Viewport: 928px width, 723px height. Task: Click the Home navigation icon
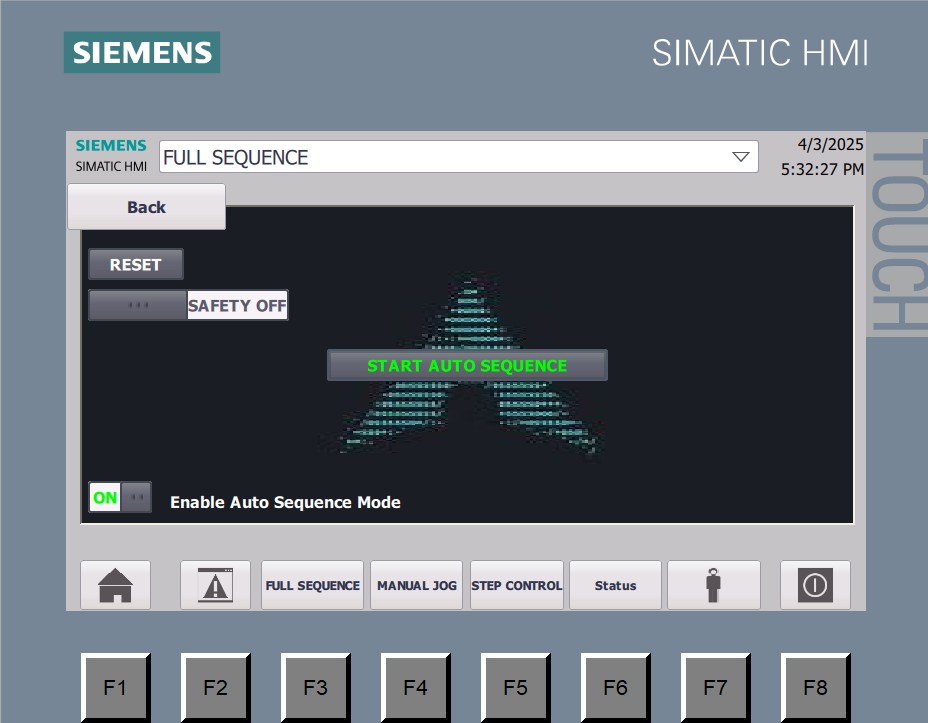pos(114,585)
